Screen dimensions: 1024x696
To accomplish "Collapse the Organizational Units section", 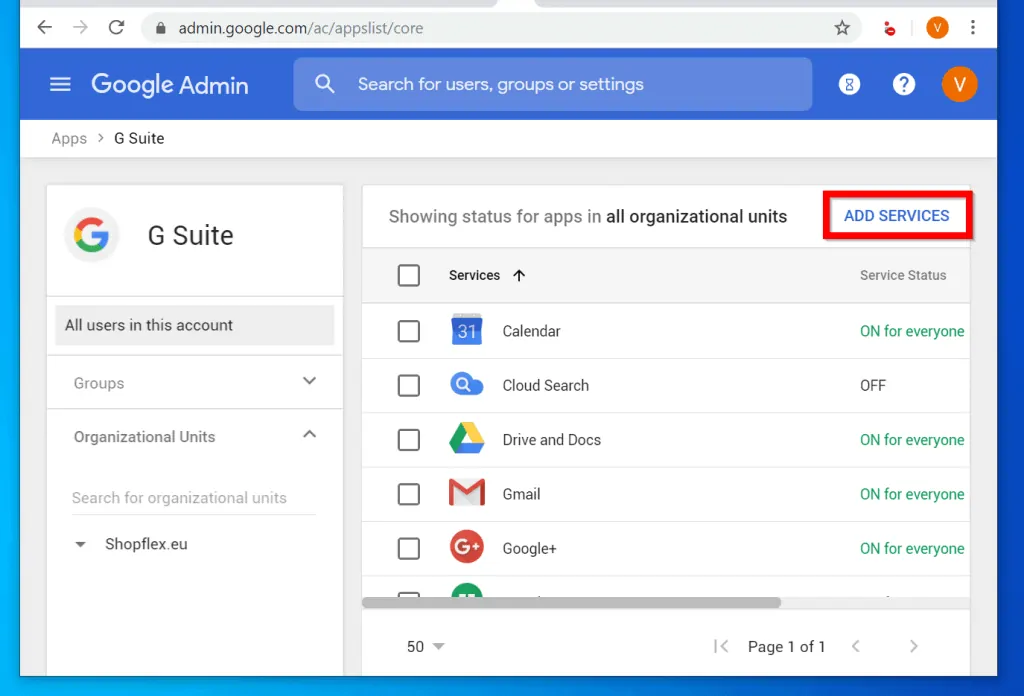I will [309, 435].
